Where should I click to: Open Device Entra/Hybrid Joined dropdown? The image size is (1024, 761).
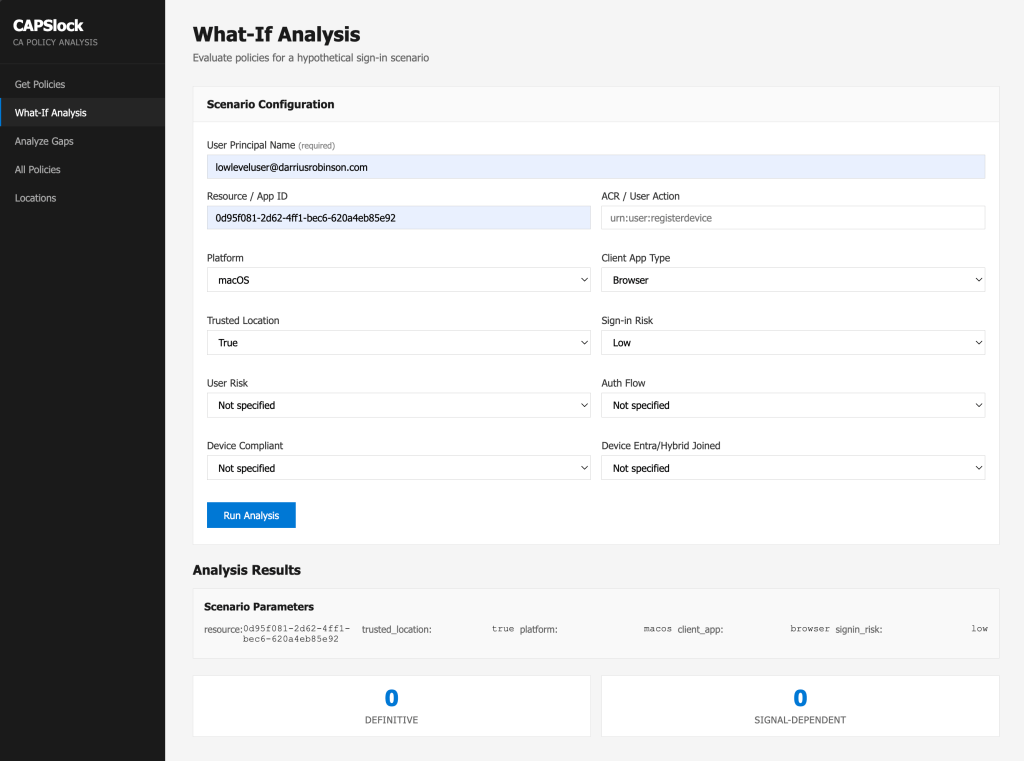pyautogui.click(x=792, y=468)
